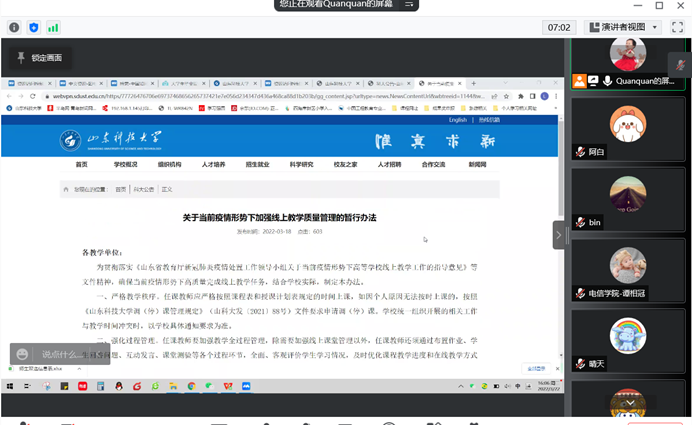The width and height of the screenshot is (692, 425).
Task: Open 学校概况 navigation menu item
Action: [125, 164]
